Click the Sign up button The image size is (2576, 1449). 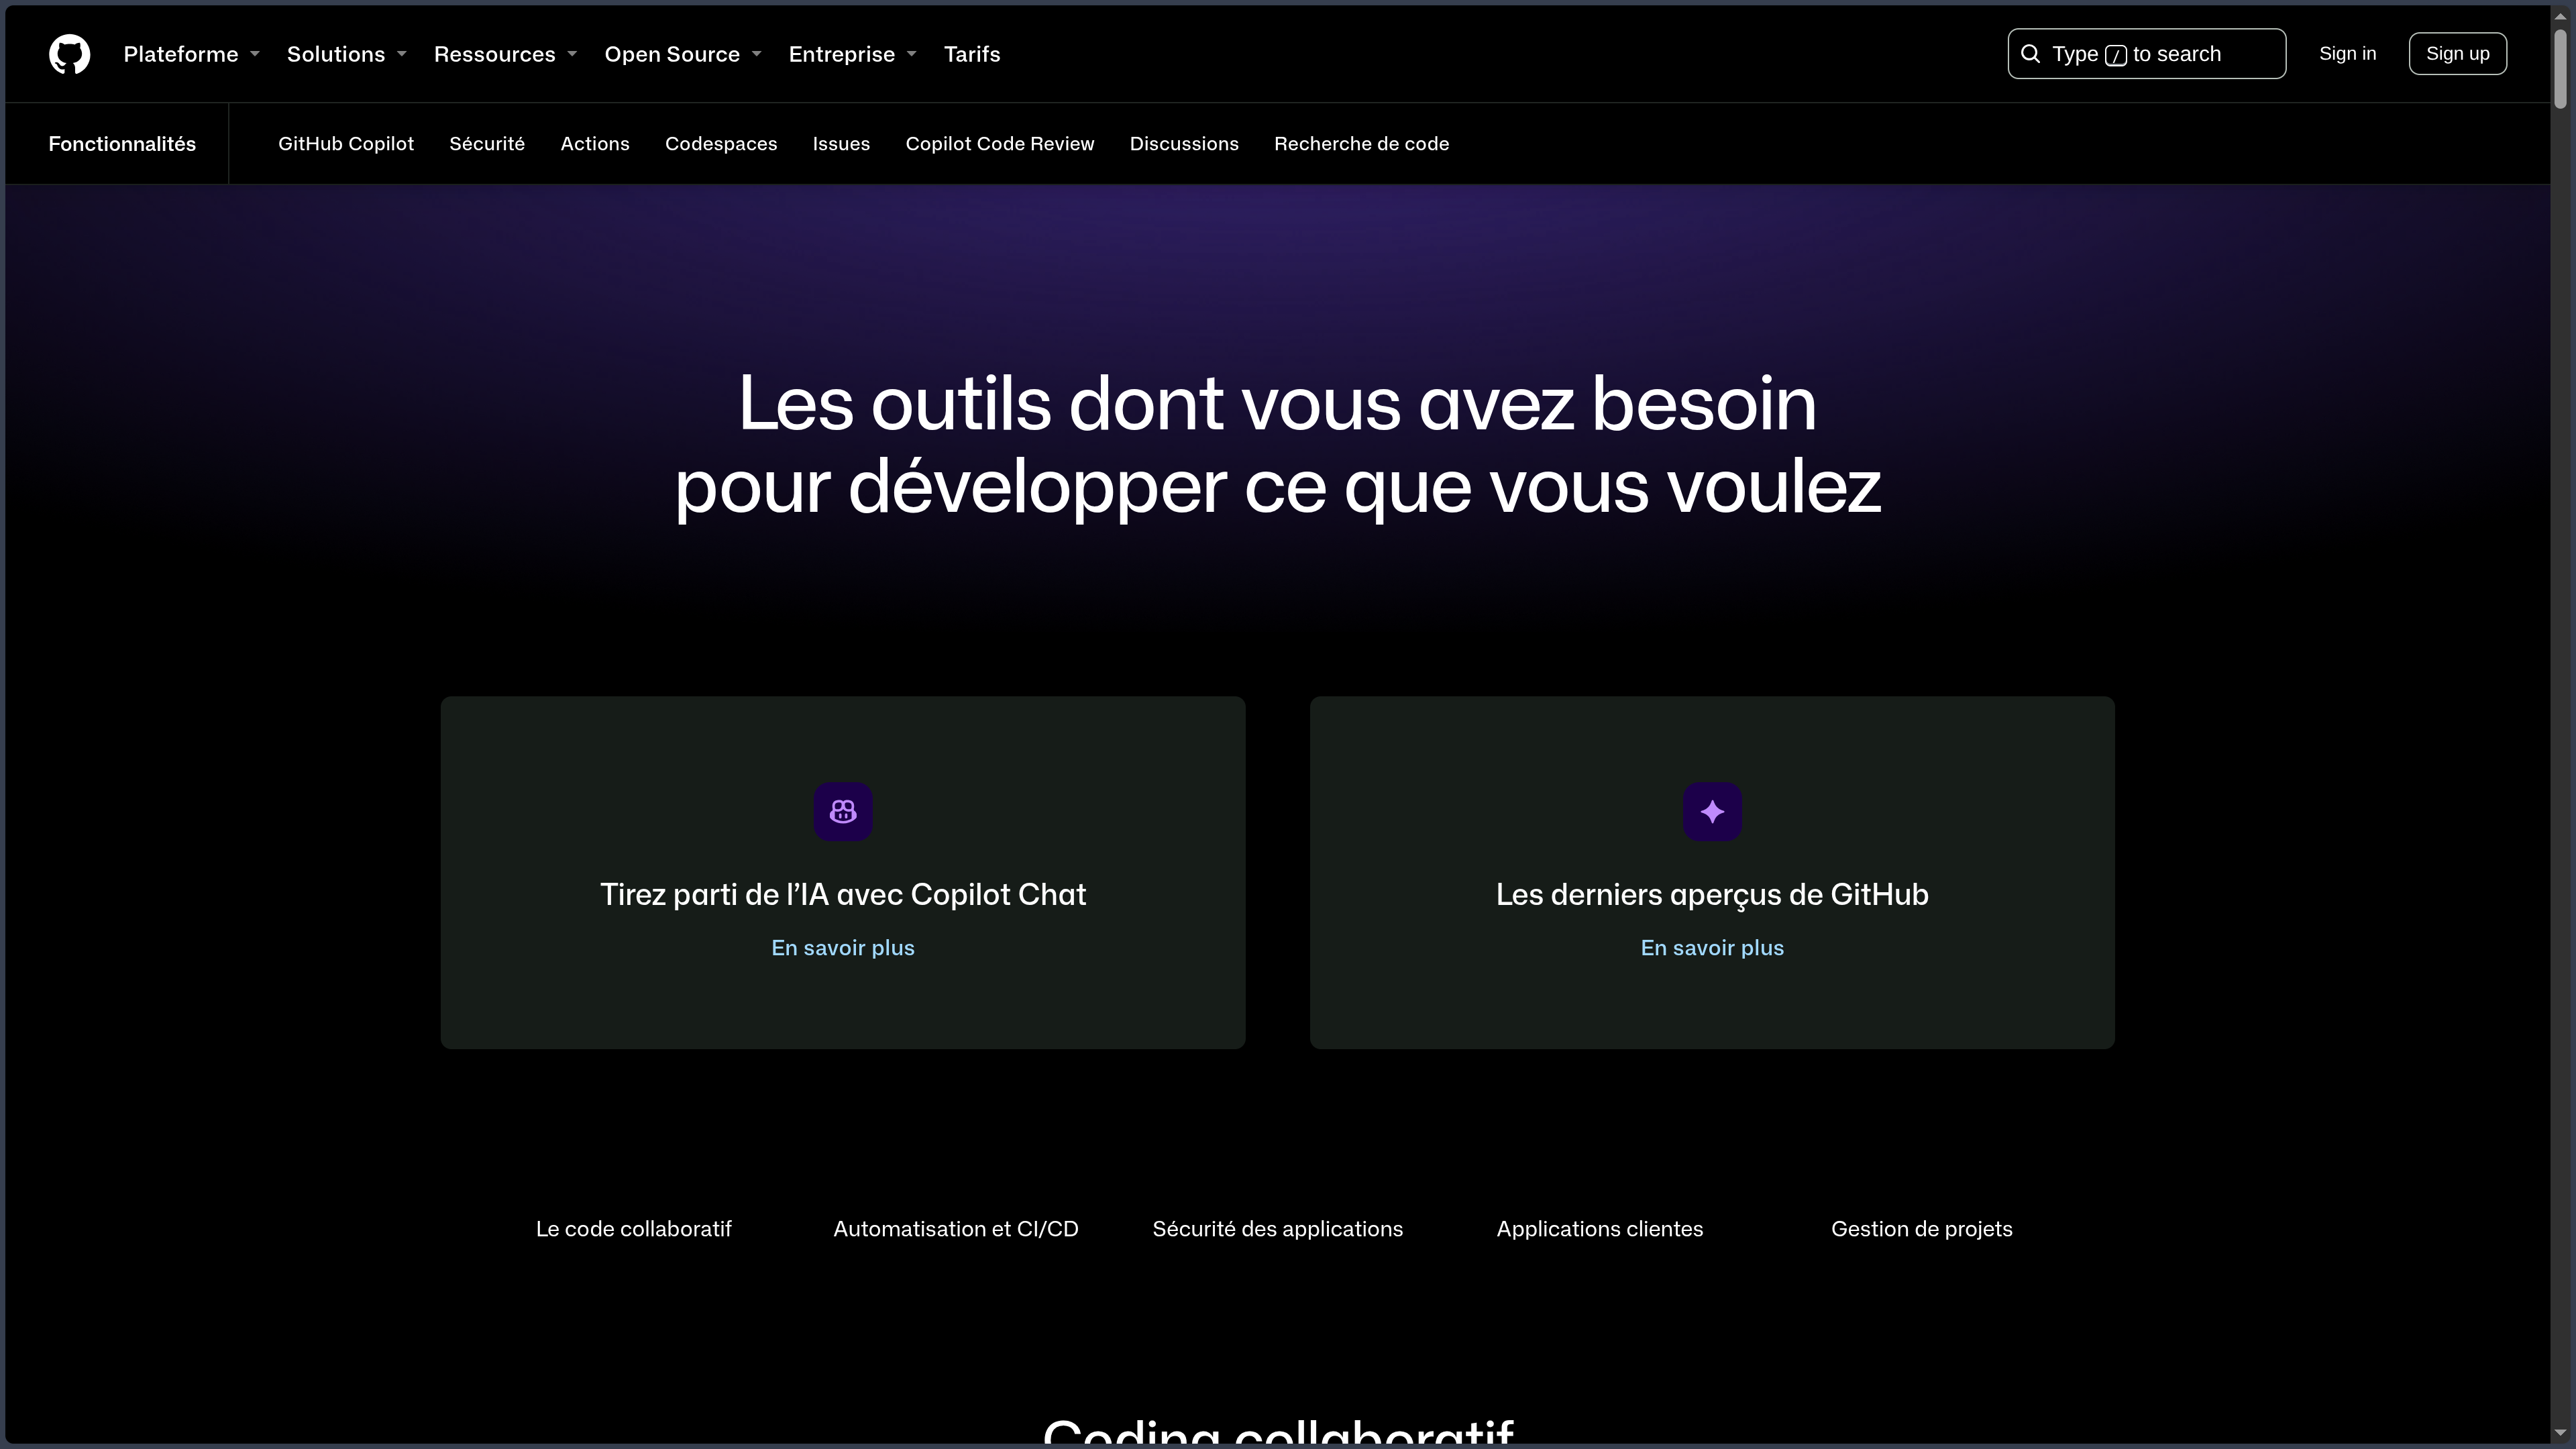coord(2457,54)
